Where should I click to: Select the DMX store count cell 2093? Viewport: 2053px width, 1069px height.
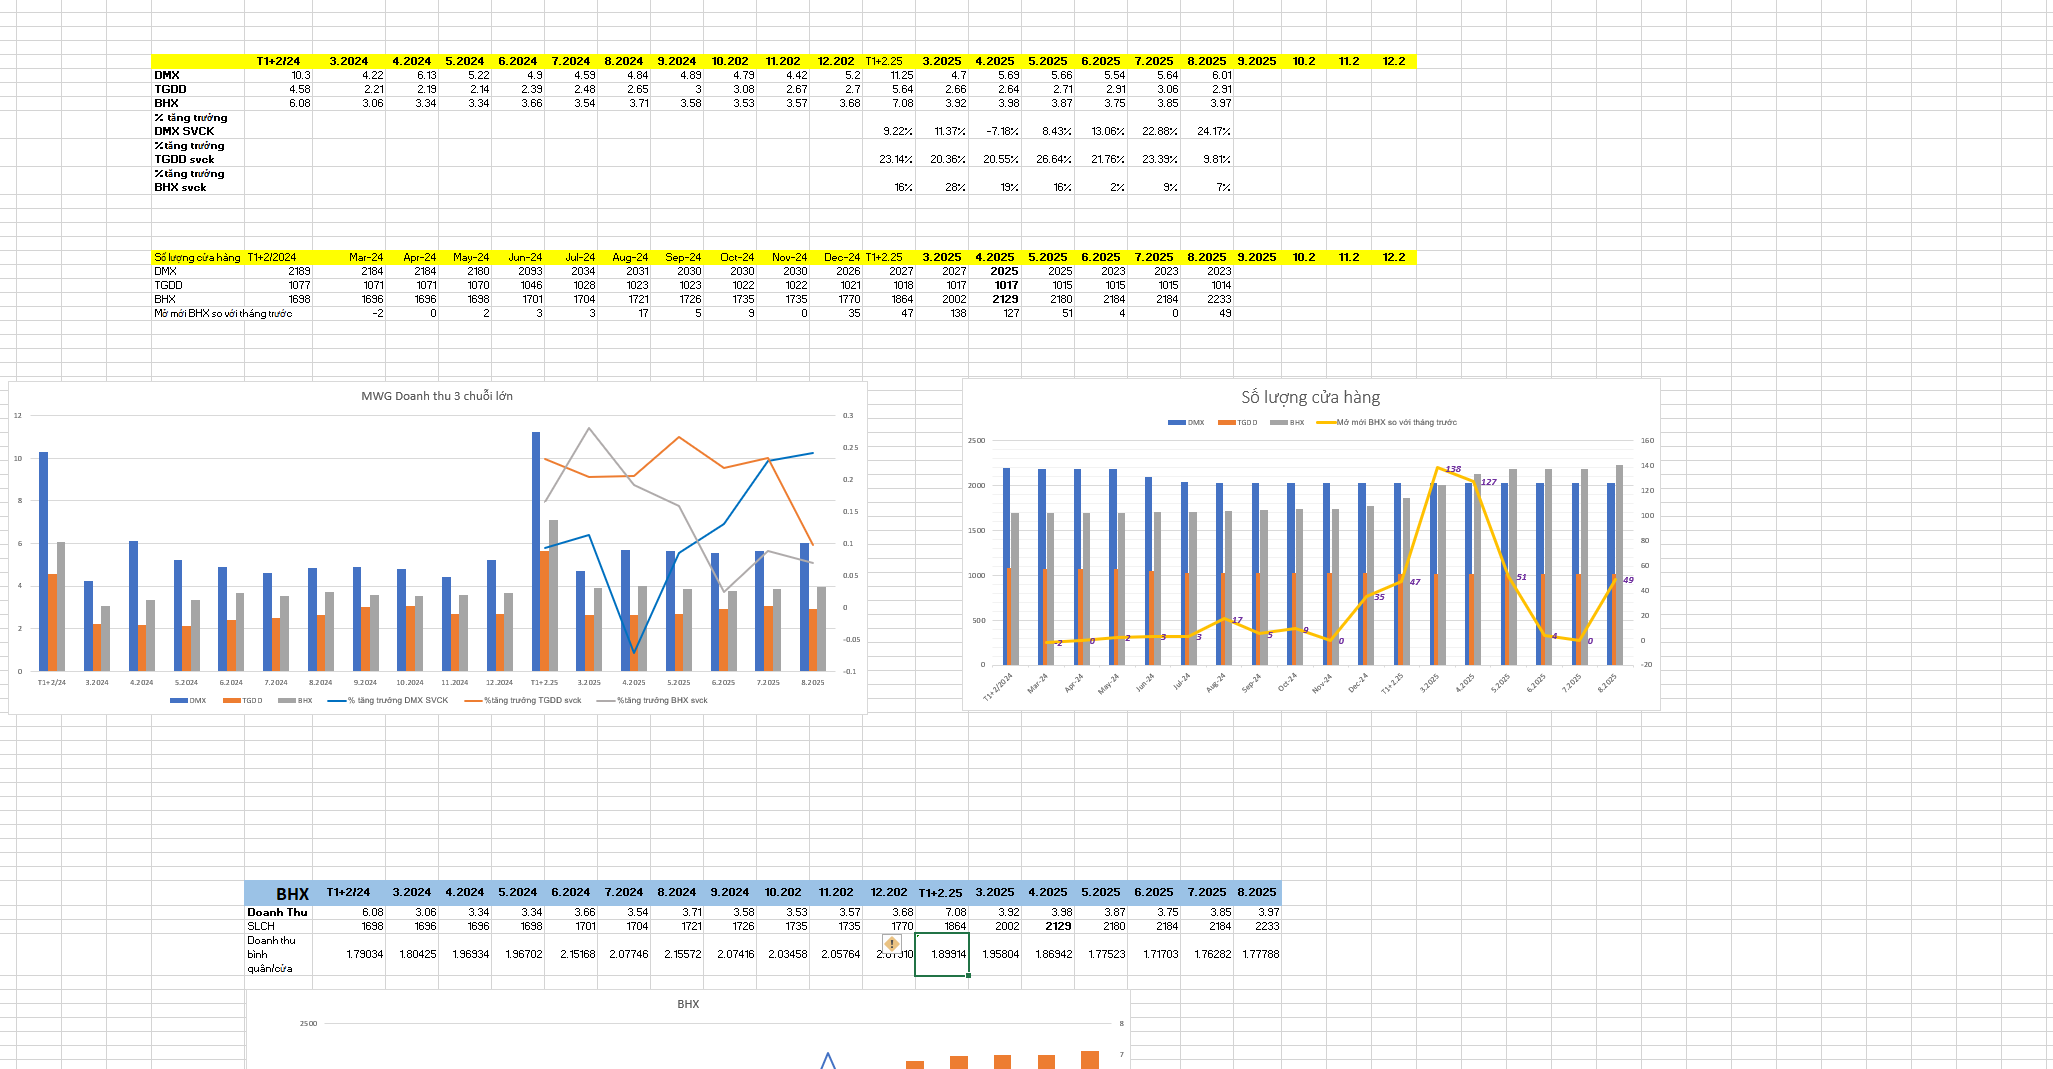518,271
